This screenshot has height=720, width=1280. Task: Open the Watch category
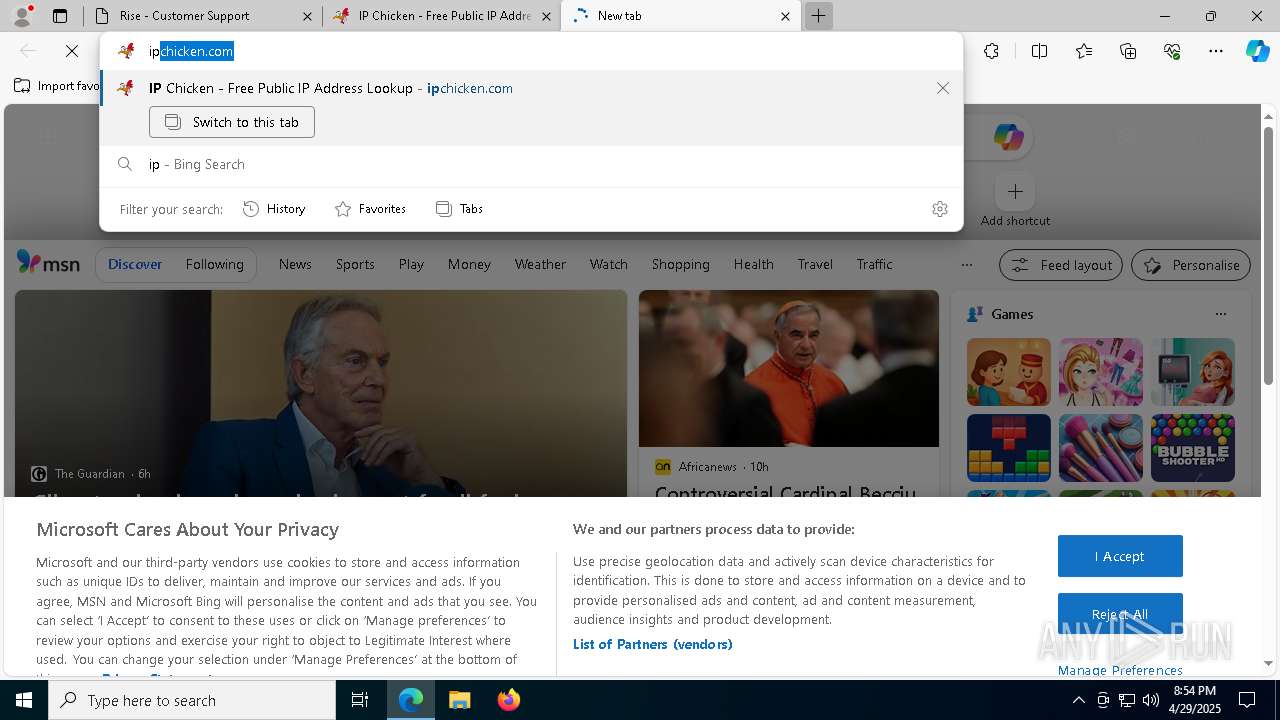point(608,264)
